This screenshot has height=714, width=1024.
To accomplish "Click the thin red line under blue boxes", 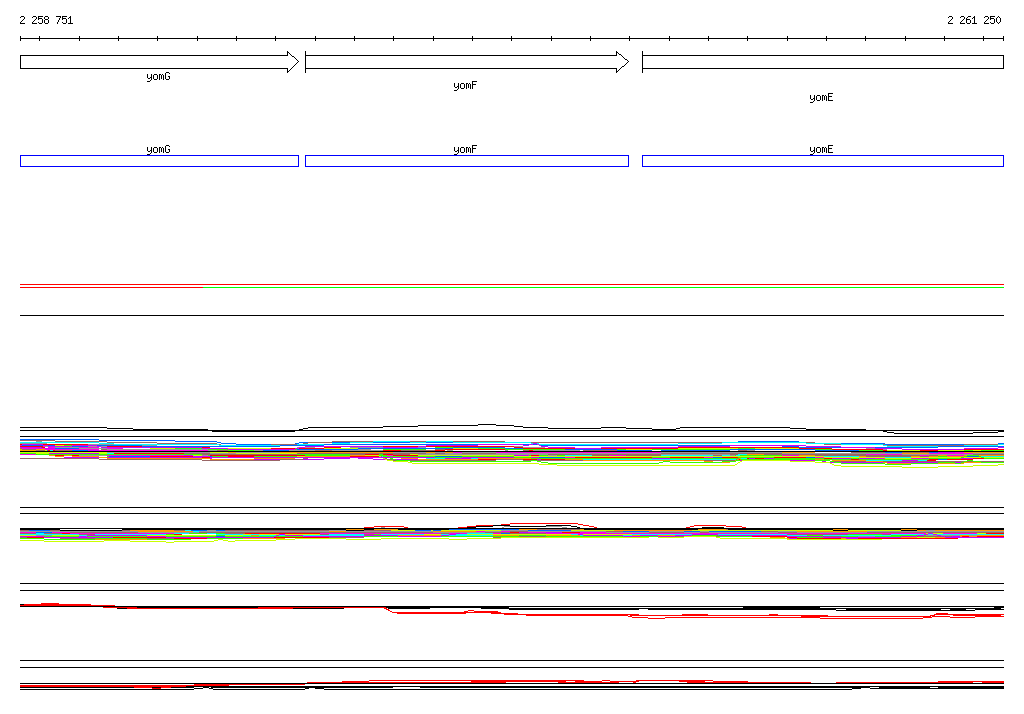I will (511, 285).
